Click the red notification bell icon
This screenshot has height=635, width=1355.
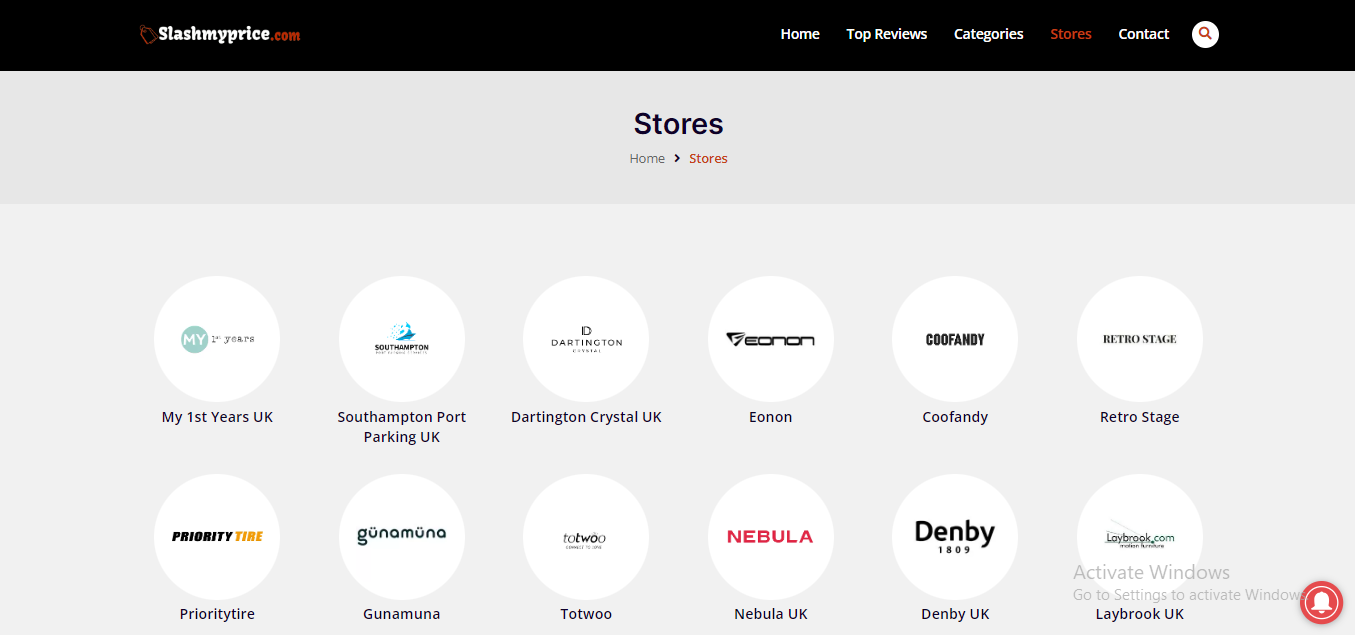(x=1321, y=602)
